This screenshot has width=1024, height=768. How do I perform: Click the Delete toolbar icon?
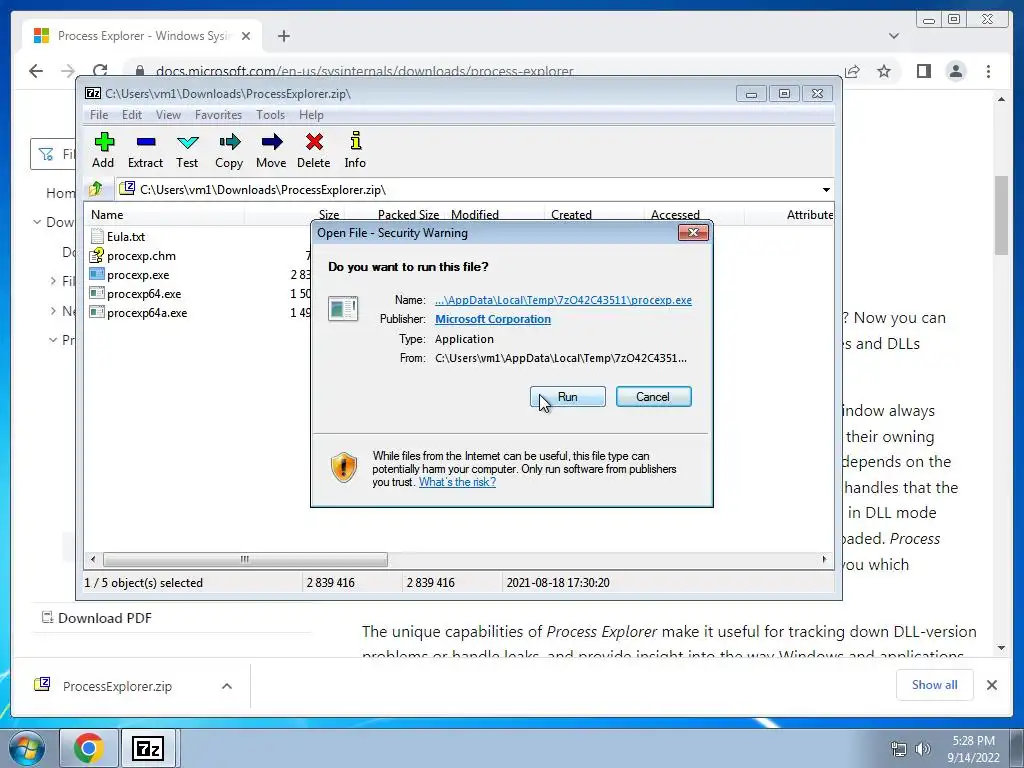click(313, 150)
